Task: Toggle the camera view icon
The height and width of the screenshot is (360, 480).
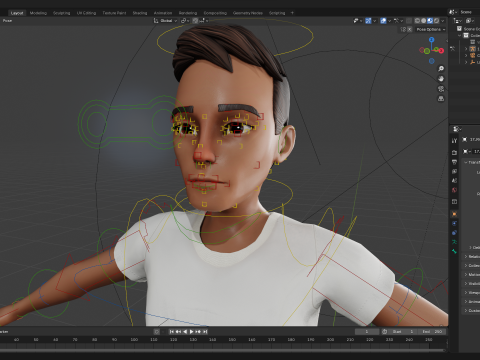Action: (x=441, y=89)
